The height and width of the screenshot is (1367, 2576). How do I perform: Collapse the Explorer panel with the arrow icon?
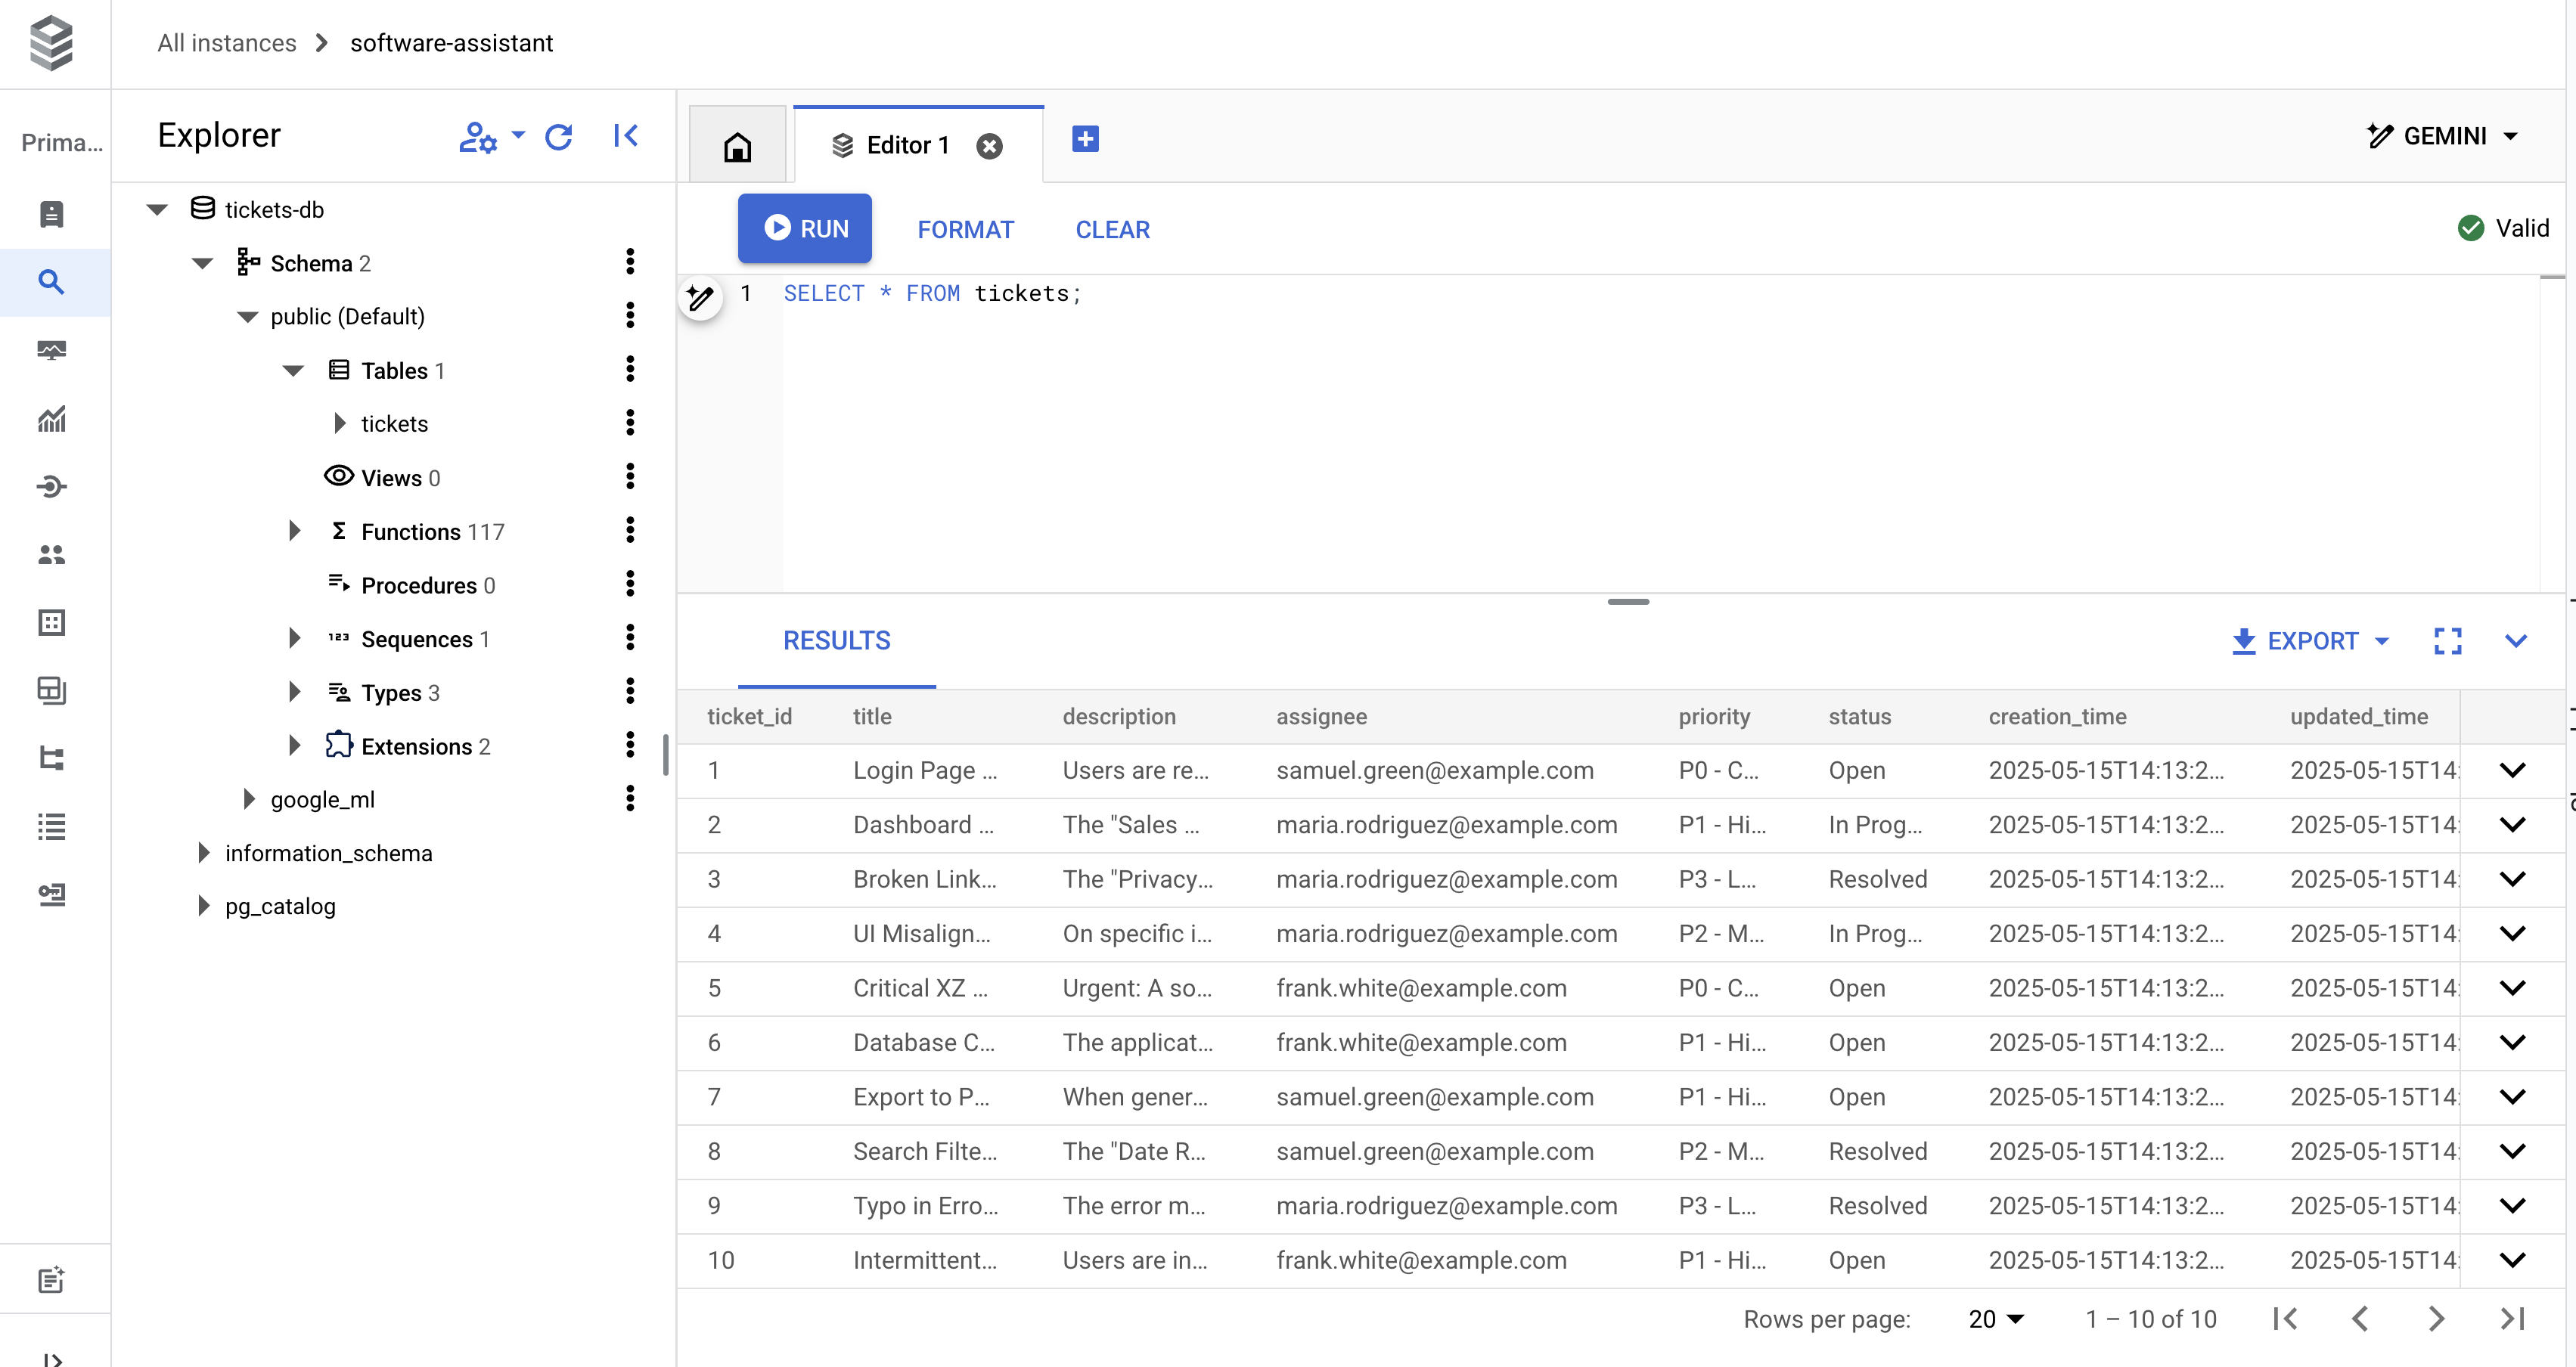tap(625, 135)
